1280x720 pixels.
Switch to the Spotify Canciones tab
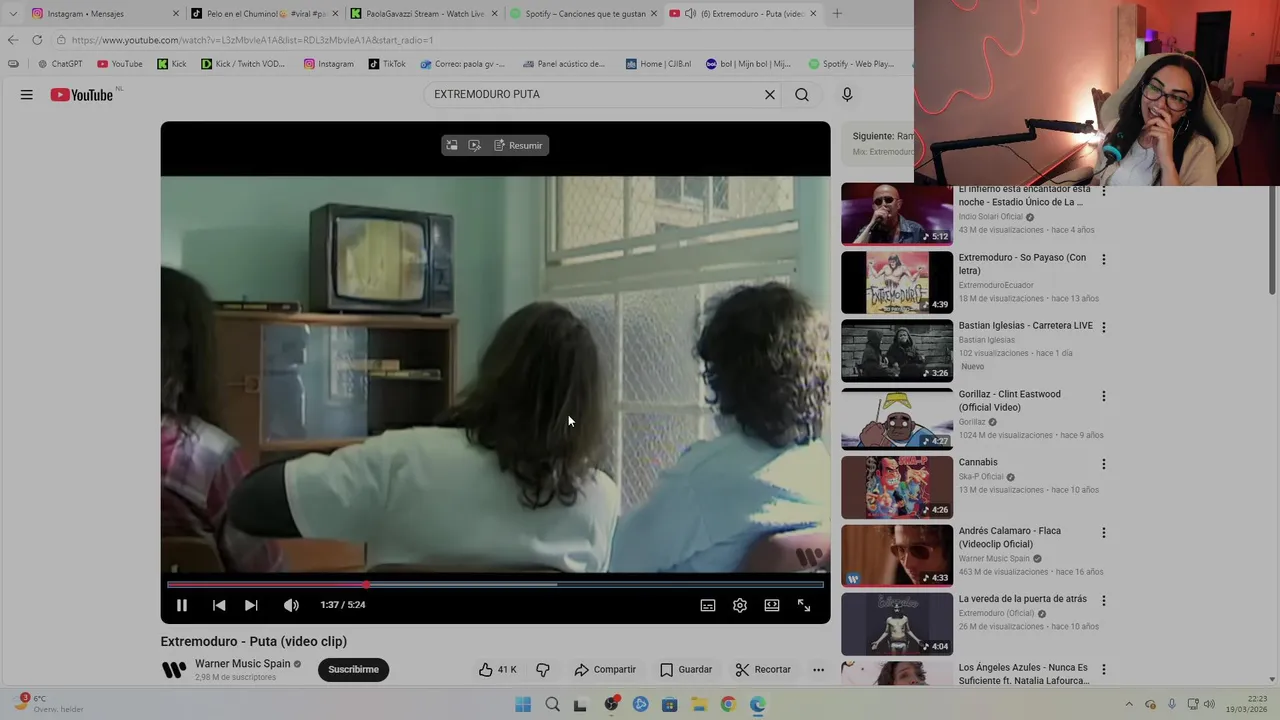(x=582, y=14)
